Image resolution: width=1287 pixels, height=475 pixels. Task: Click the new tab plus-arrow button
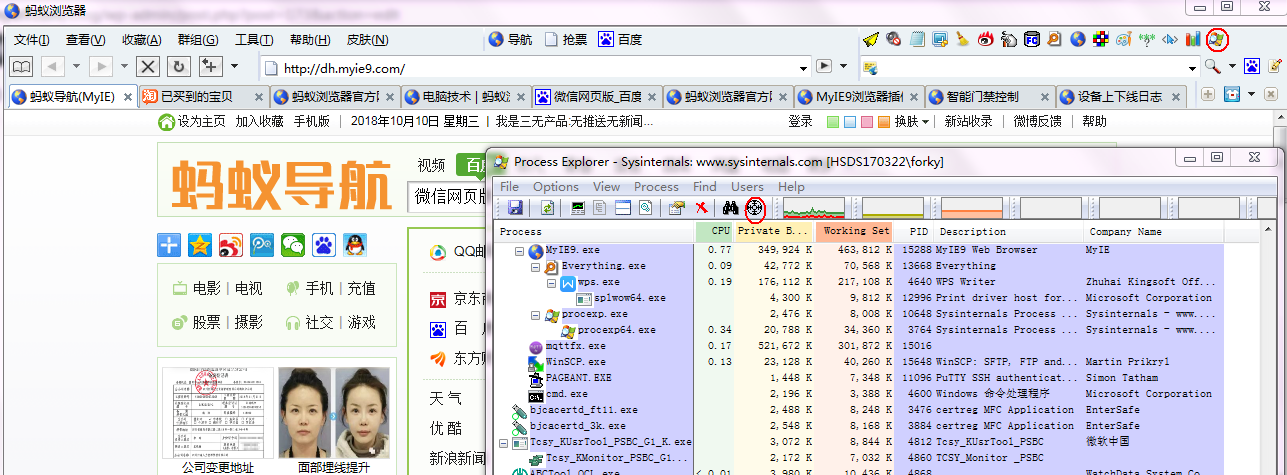pos(210,67)
